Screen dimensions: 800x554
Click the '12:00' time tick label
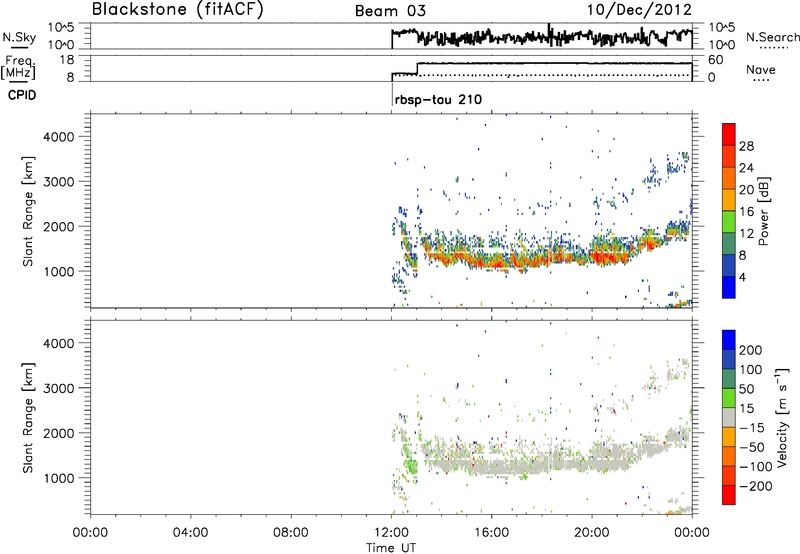click(391, 533)
